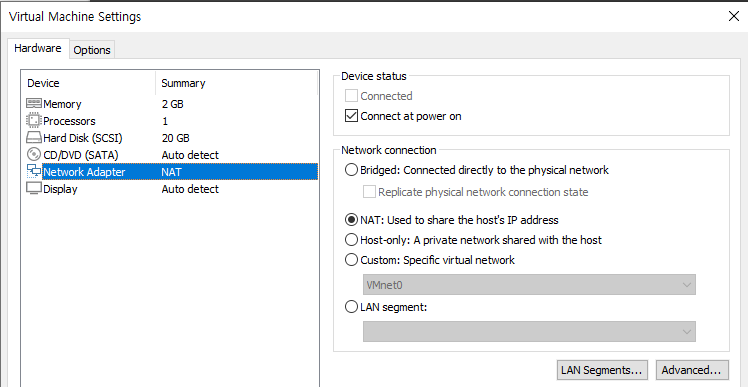
Task: Expand the LAN segment dropdown list
Action: tap(529, 332)
